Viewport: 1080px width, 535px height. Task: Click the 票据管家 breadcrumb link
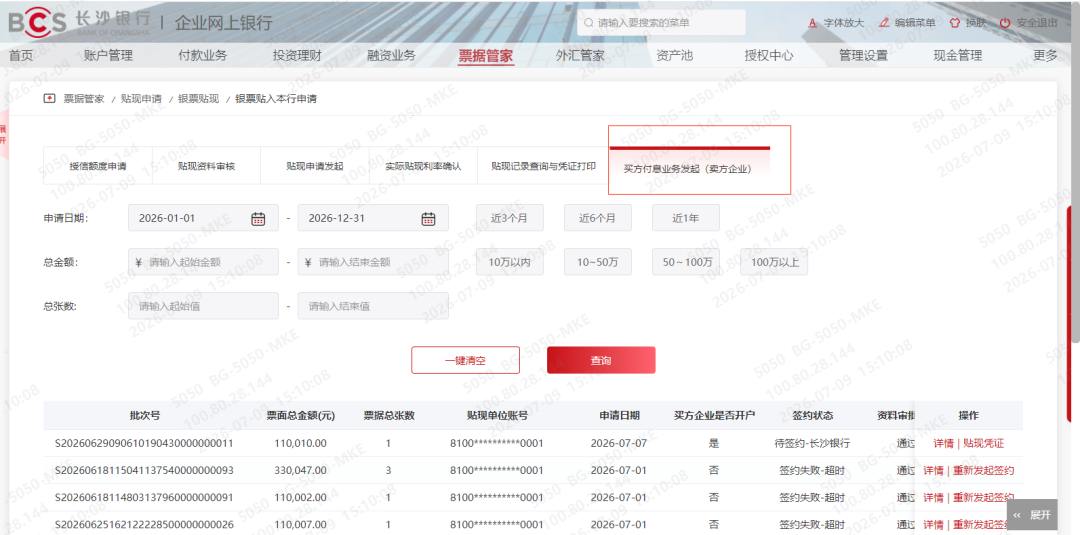(84, 98)
